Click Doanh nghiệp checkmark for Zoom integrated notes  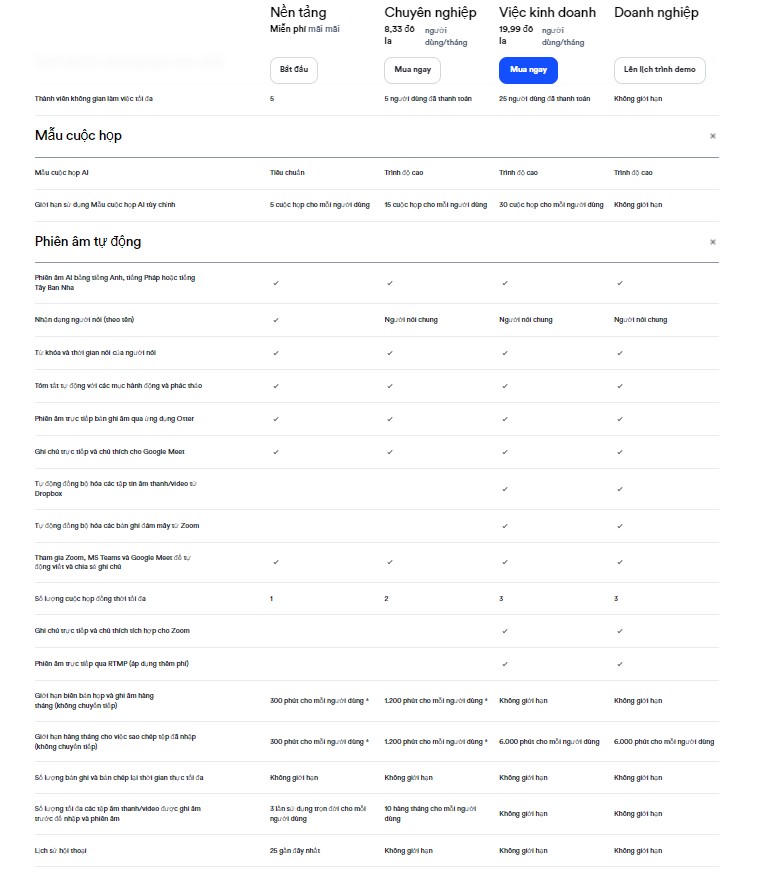coord(620,631)
